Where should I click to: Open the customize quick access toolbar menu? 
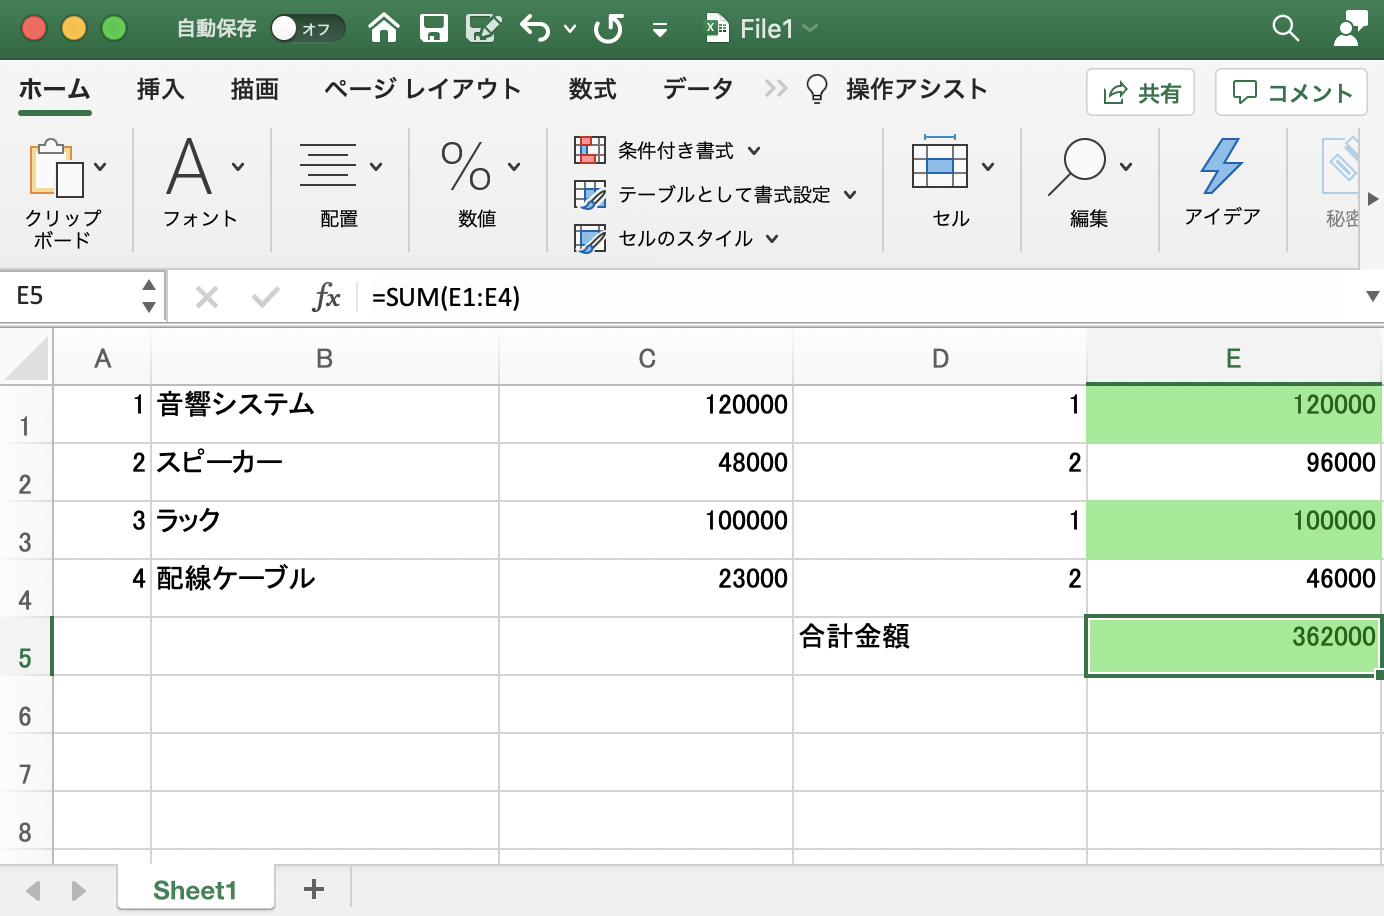pyautogui.click(x=660, y=30)
